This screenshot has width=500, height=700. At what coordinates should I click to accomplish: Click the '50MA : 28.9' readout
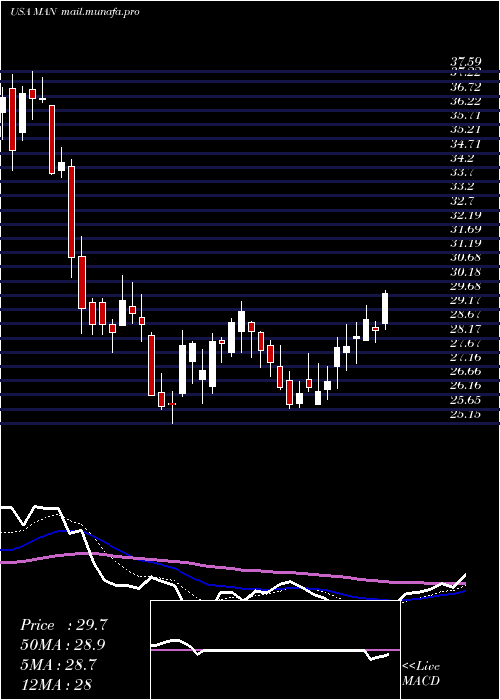[64, 645]
